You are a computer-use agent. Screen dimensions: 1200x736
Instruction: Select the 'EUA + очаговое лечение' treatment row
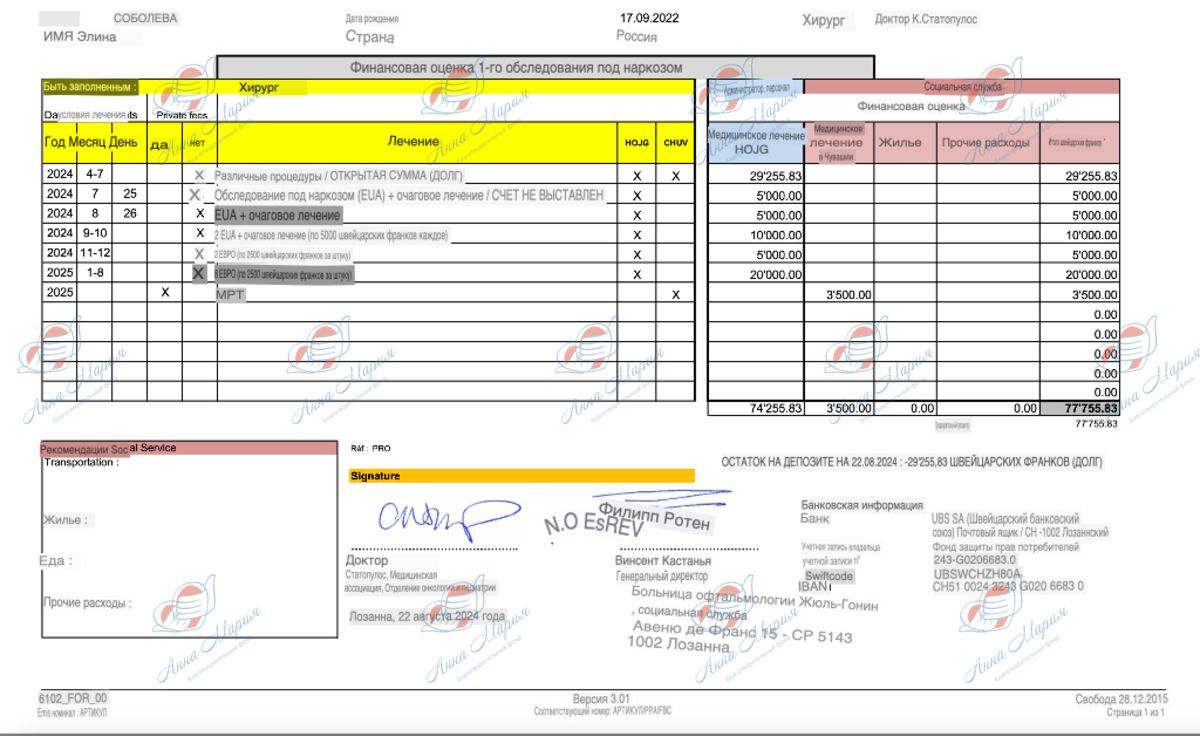pos(278,215)
